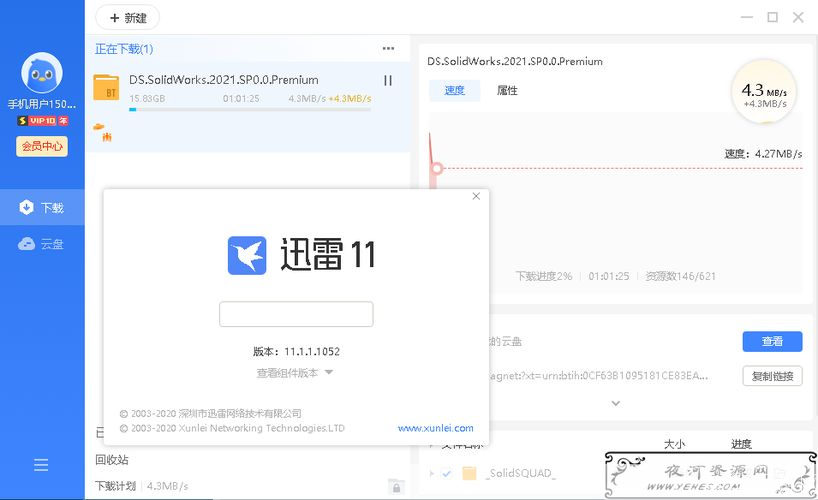The image size is (818, 500).
Task: Expand the magnet link details chevron
Action: point(615,403)
